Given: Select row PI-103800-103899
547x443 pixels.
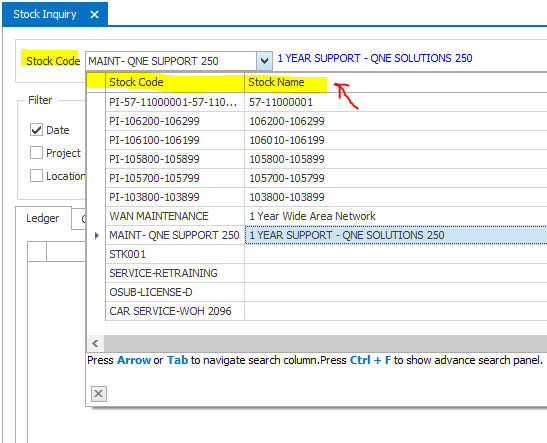Looking at the screenshot, I should pyautogui.click(x=175, y=197).
